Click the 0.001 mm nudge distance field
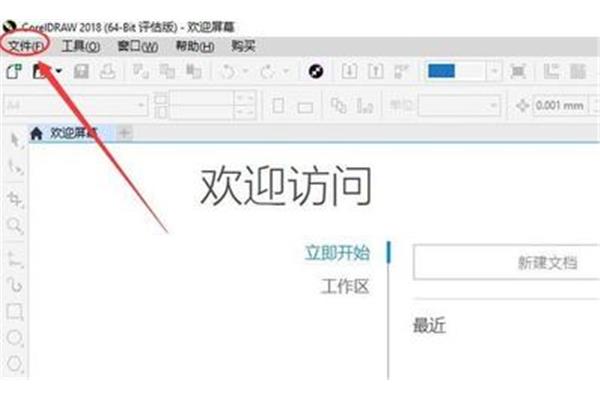 click(x=559, y=105)
